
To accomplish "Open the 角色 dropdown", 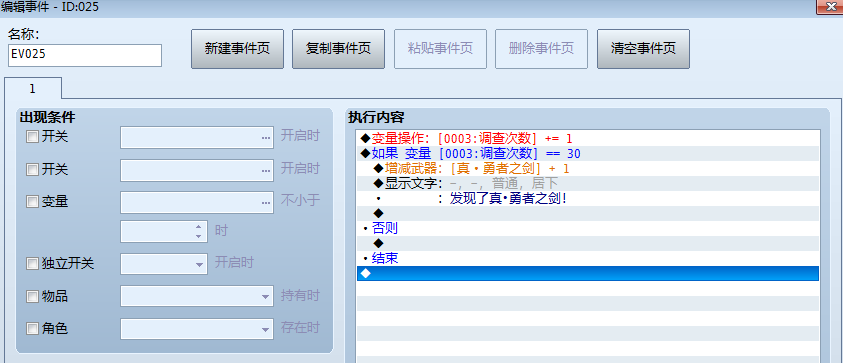I will [x=197, y=329].
